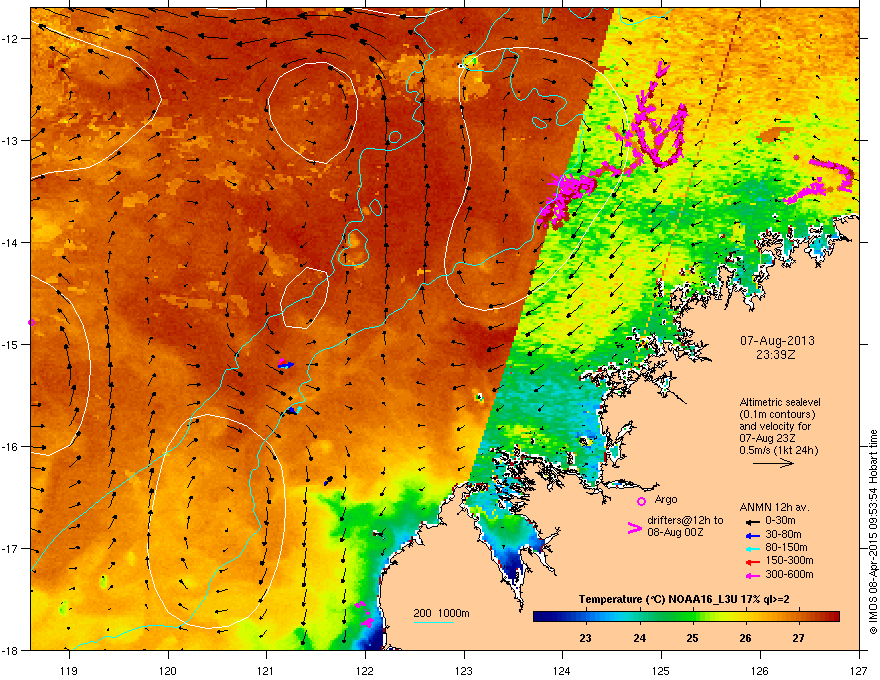Click the color bar tick label "23"
Viewport: 880px width, 680px height.
tap(585, 638)
